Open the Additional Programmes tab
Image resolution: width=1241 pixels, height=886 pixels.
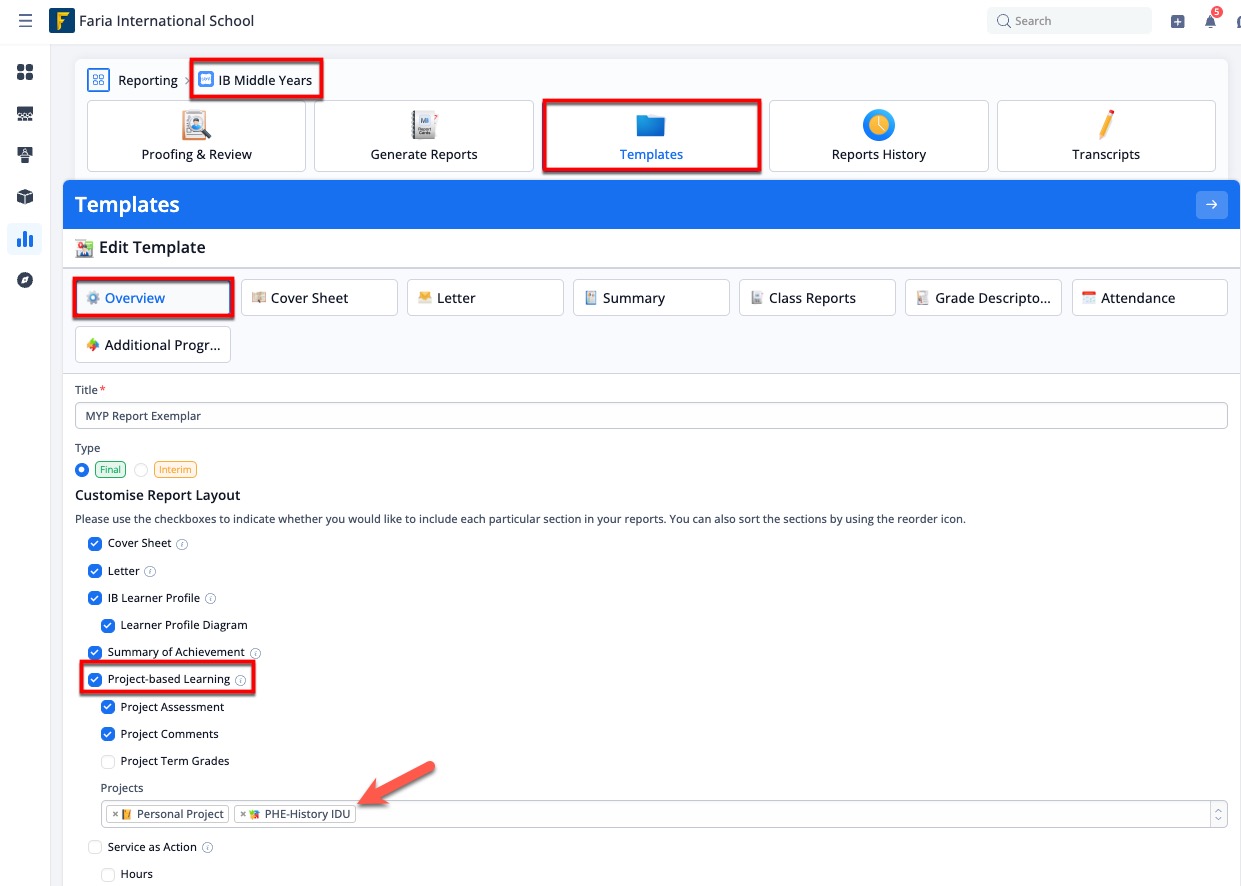click(153, 345)
